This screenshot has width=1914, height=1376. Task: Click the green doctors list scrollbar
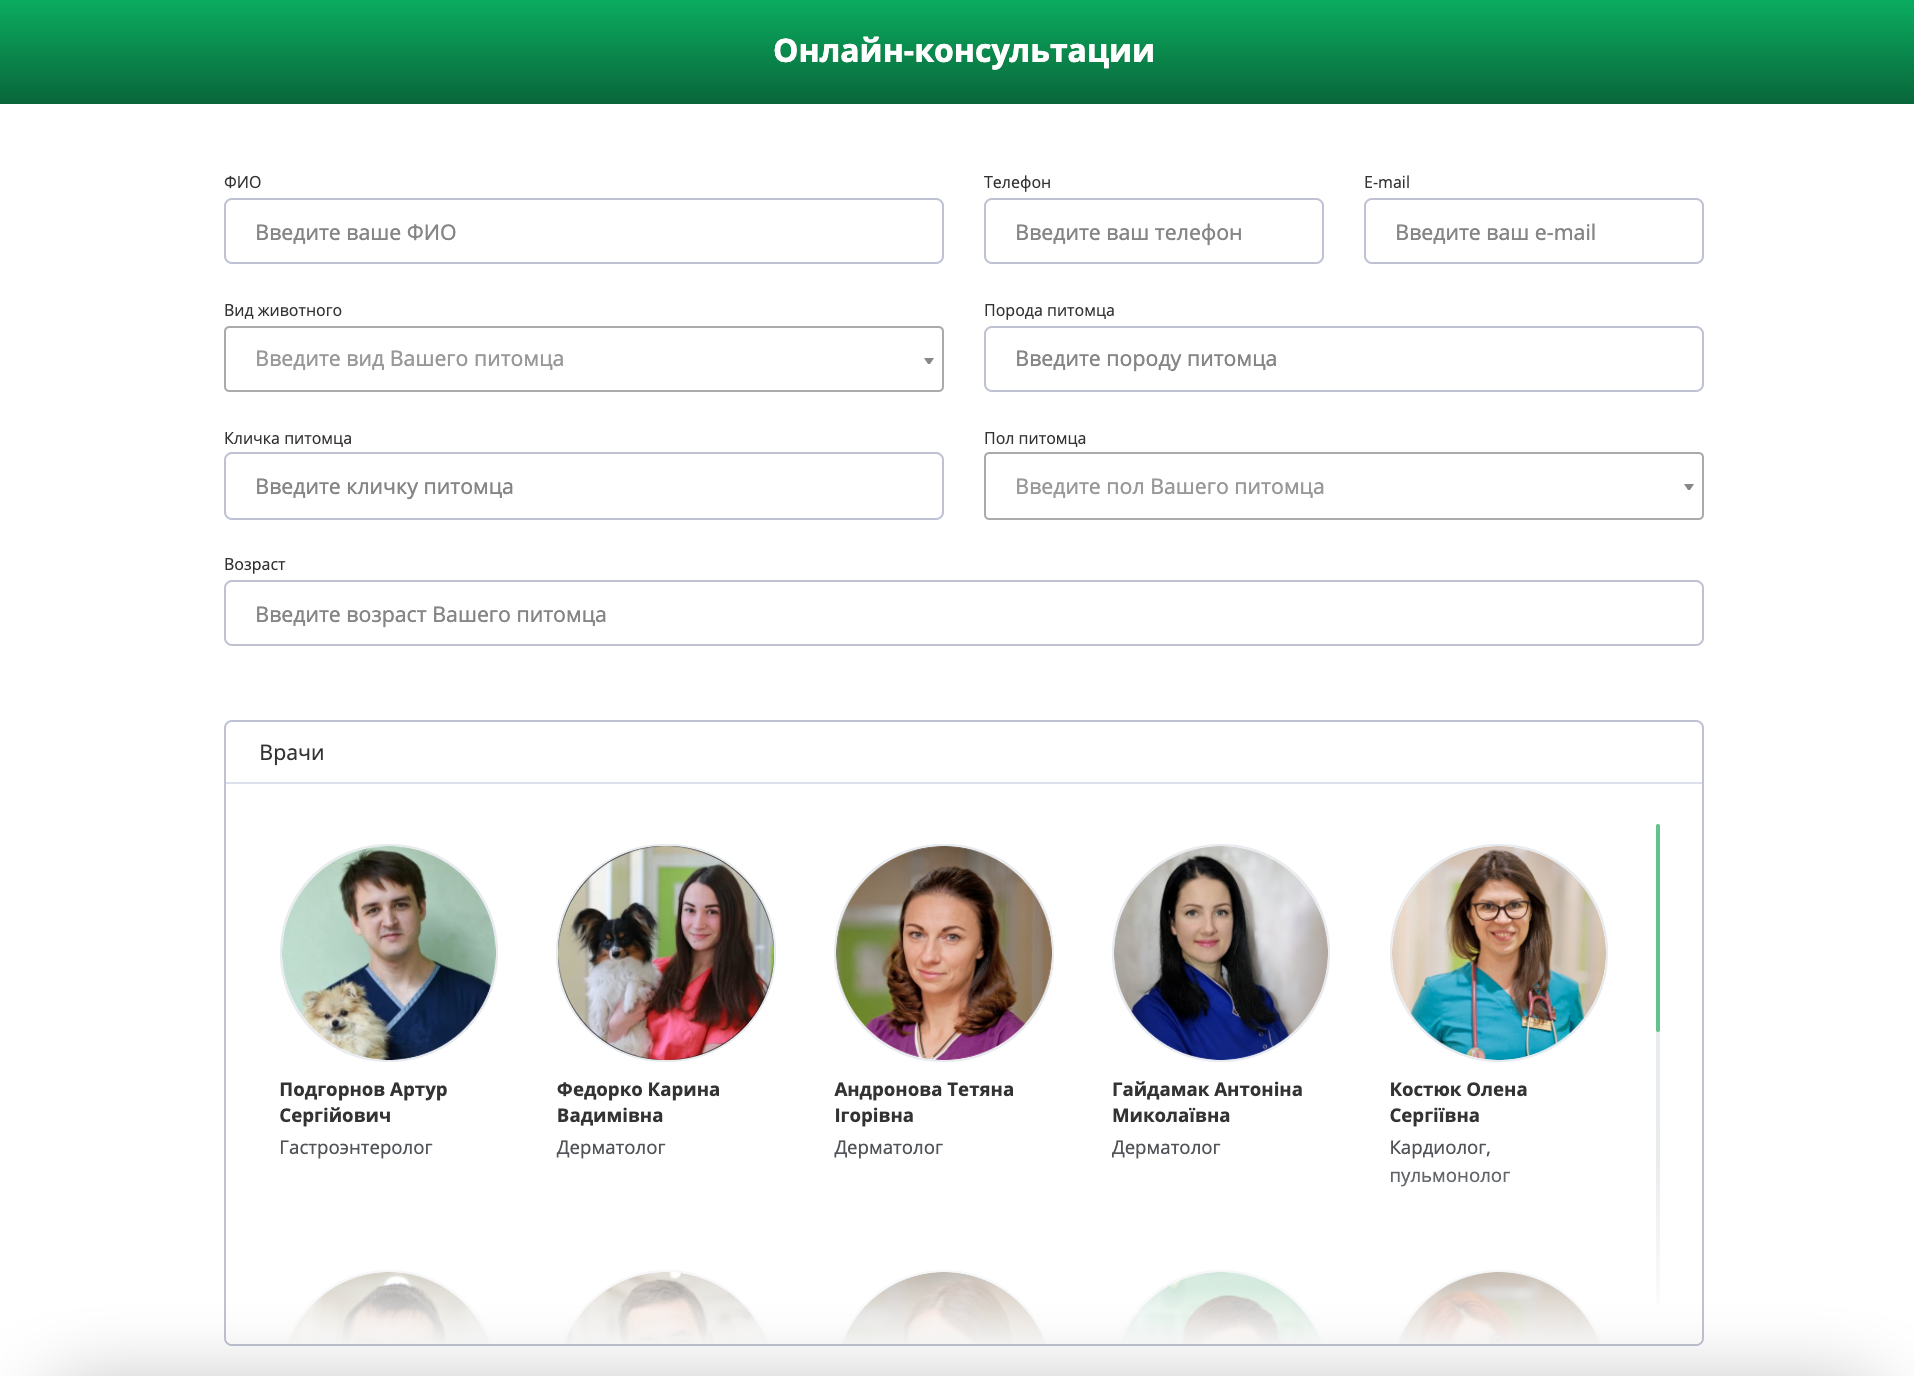(1657, 928)
